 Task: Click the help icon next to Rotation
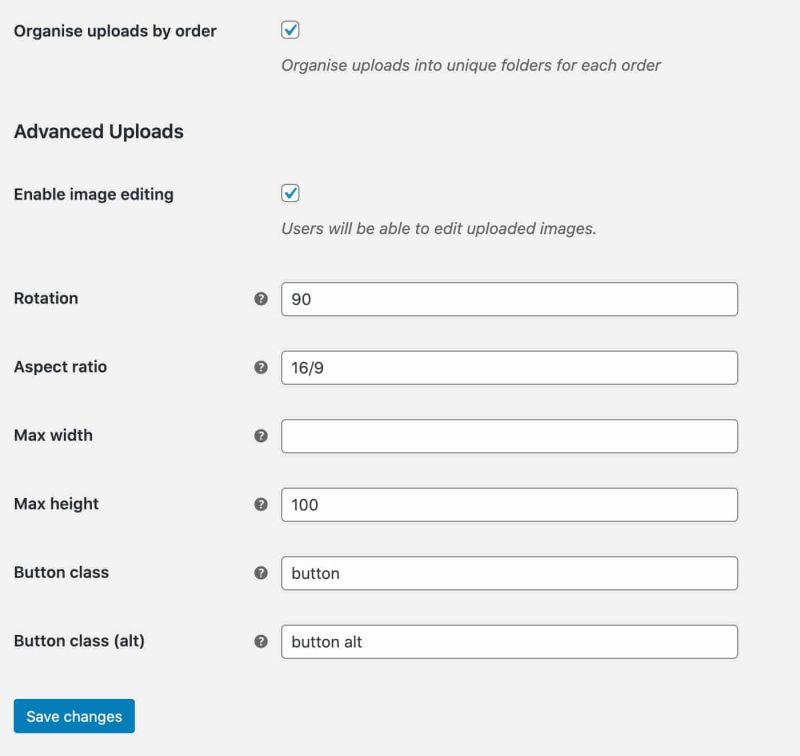click(261, 299)
